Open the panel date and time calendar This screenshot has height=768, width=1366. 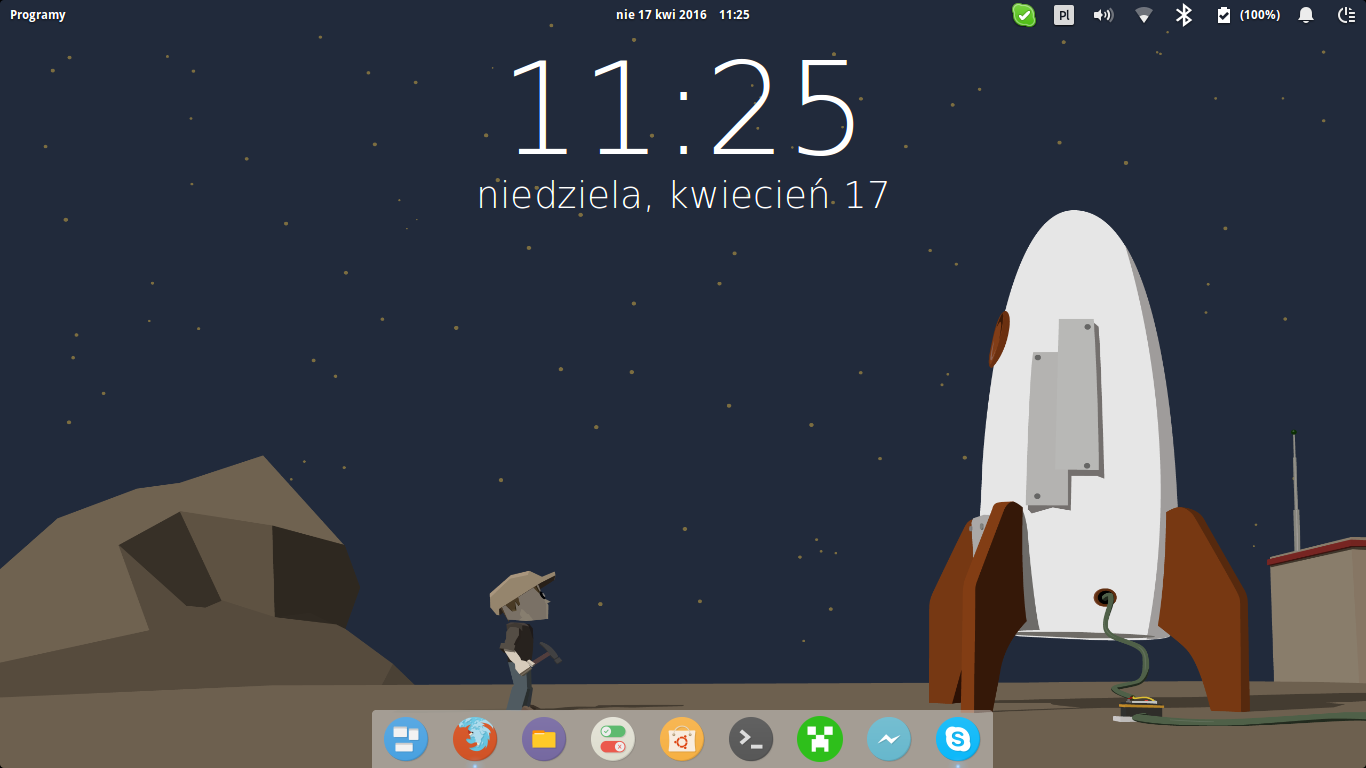683,15
